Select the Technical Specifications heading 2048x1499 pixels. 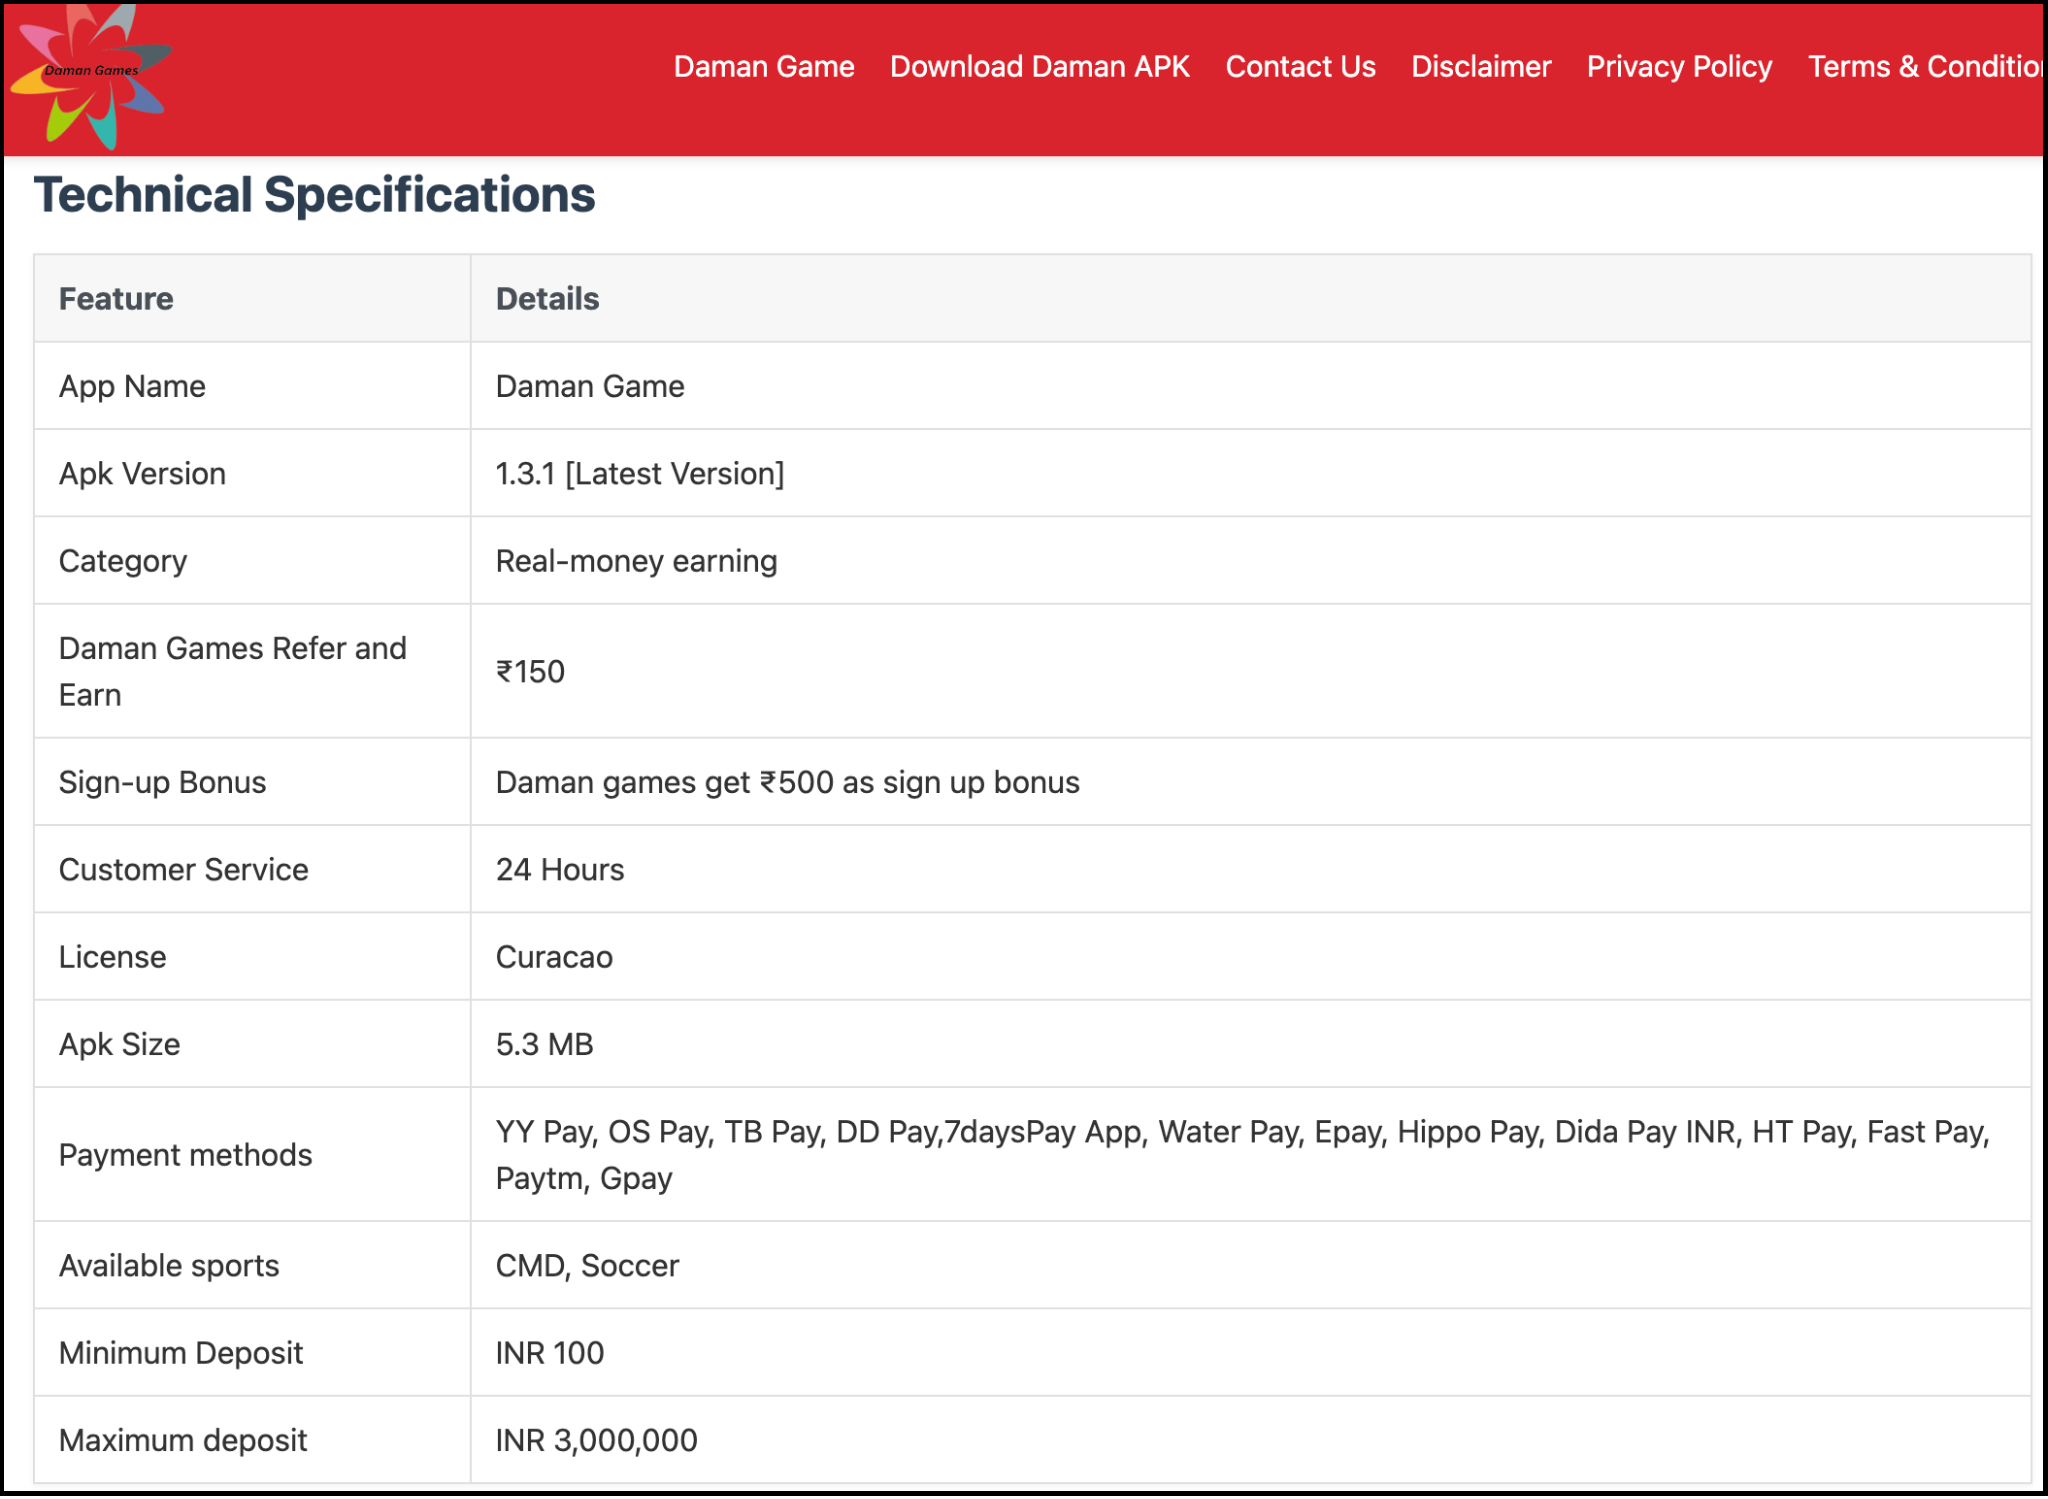(x=315, y=195)
